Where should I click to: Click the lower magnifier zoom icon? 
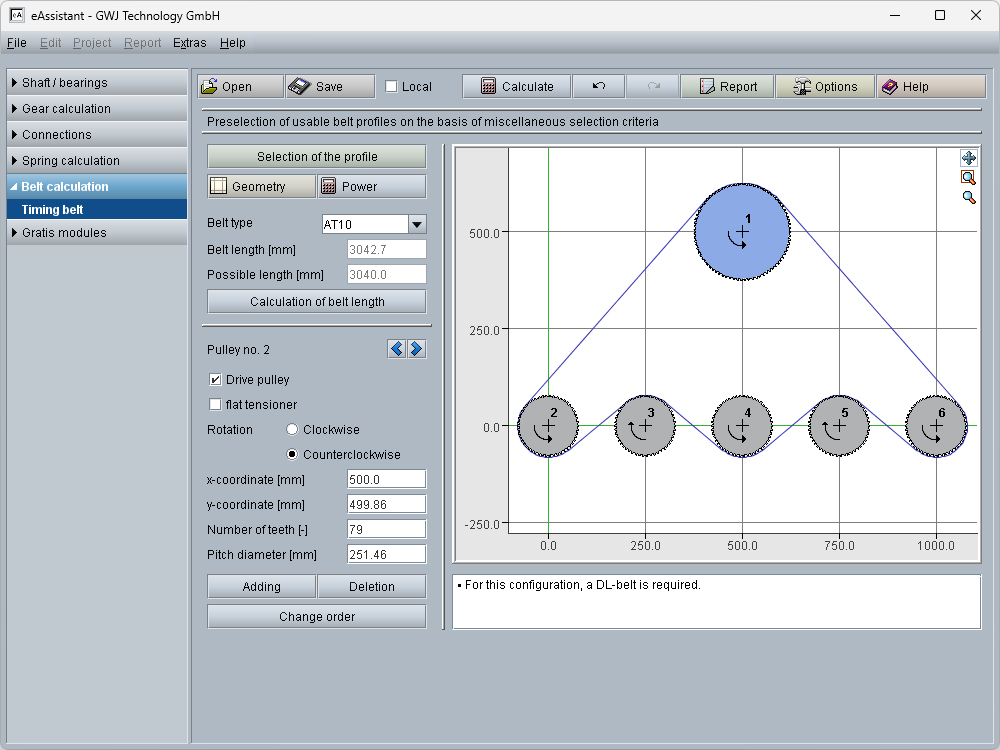[x=968, y=197]
